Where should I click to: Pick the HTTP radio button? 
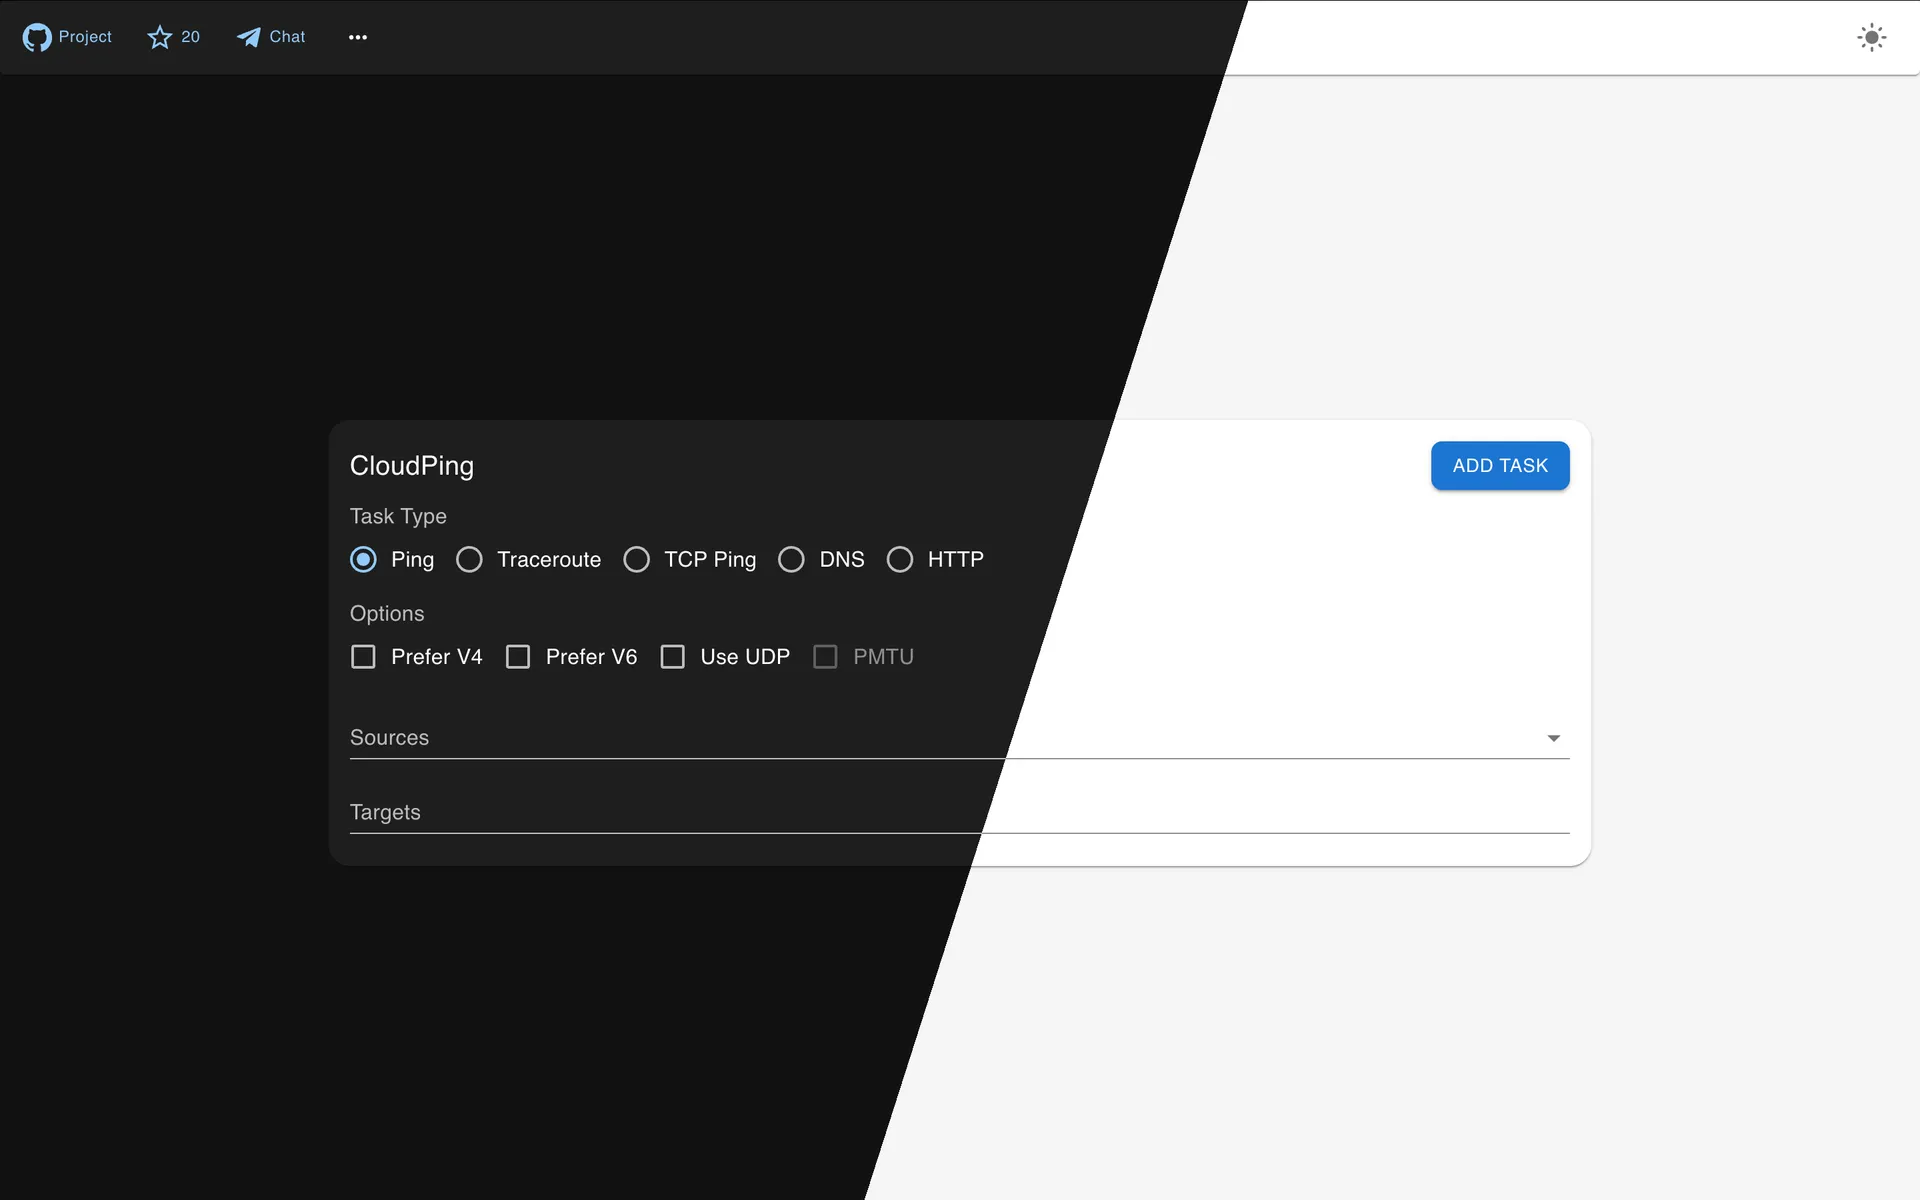(900, 559)
